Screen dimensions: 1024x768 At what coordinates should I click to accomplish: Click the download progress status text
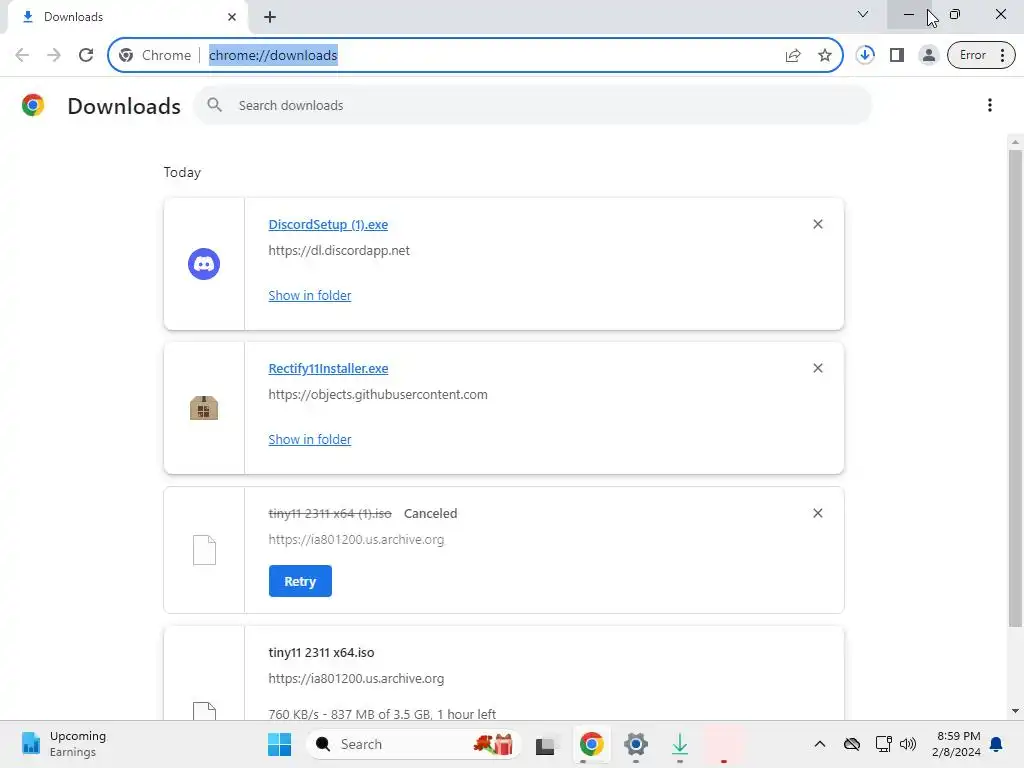click(382, 714)
